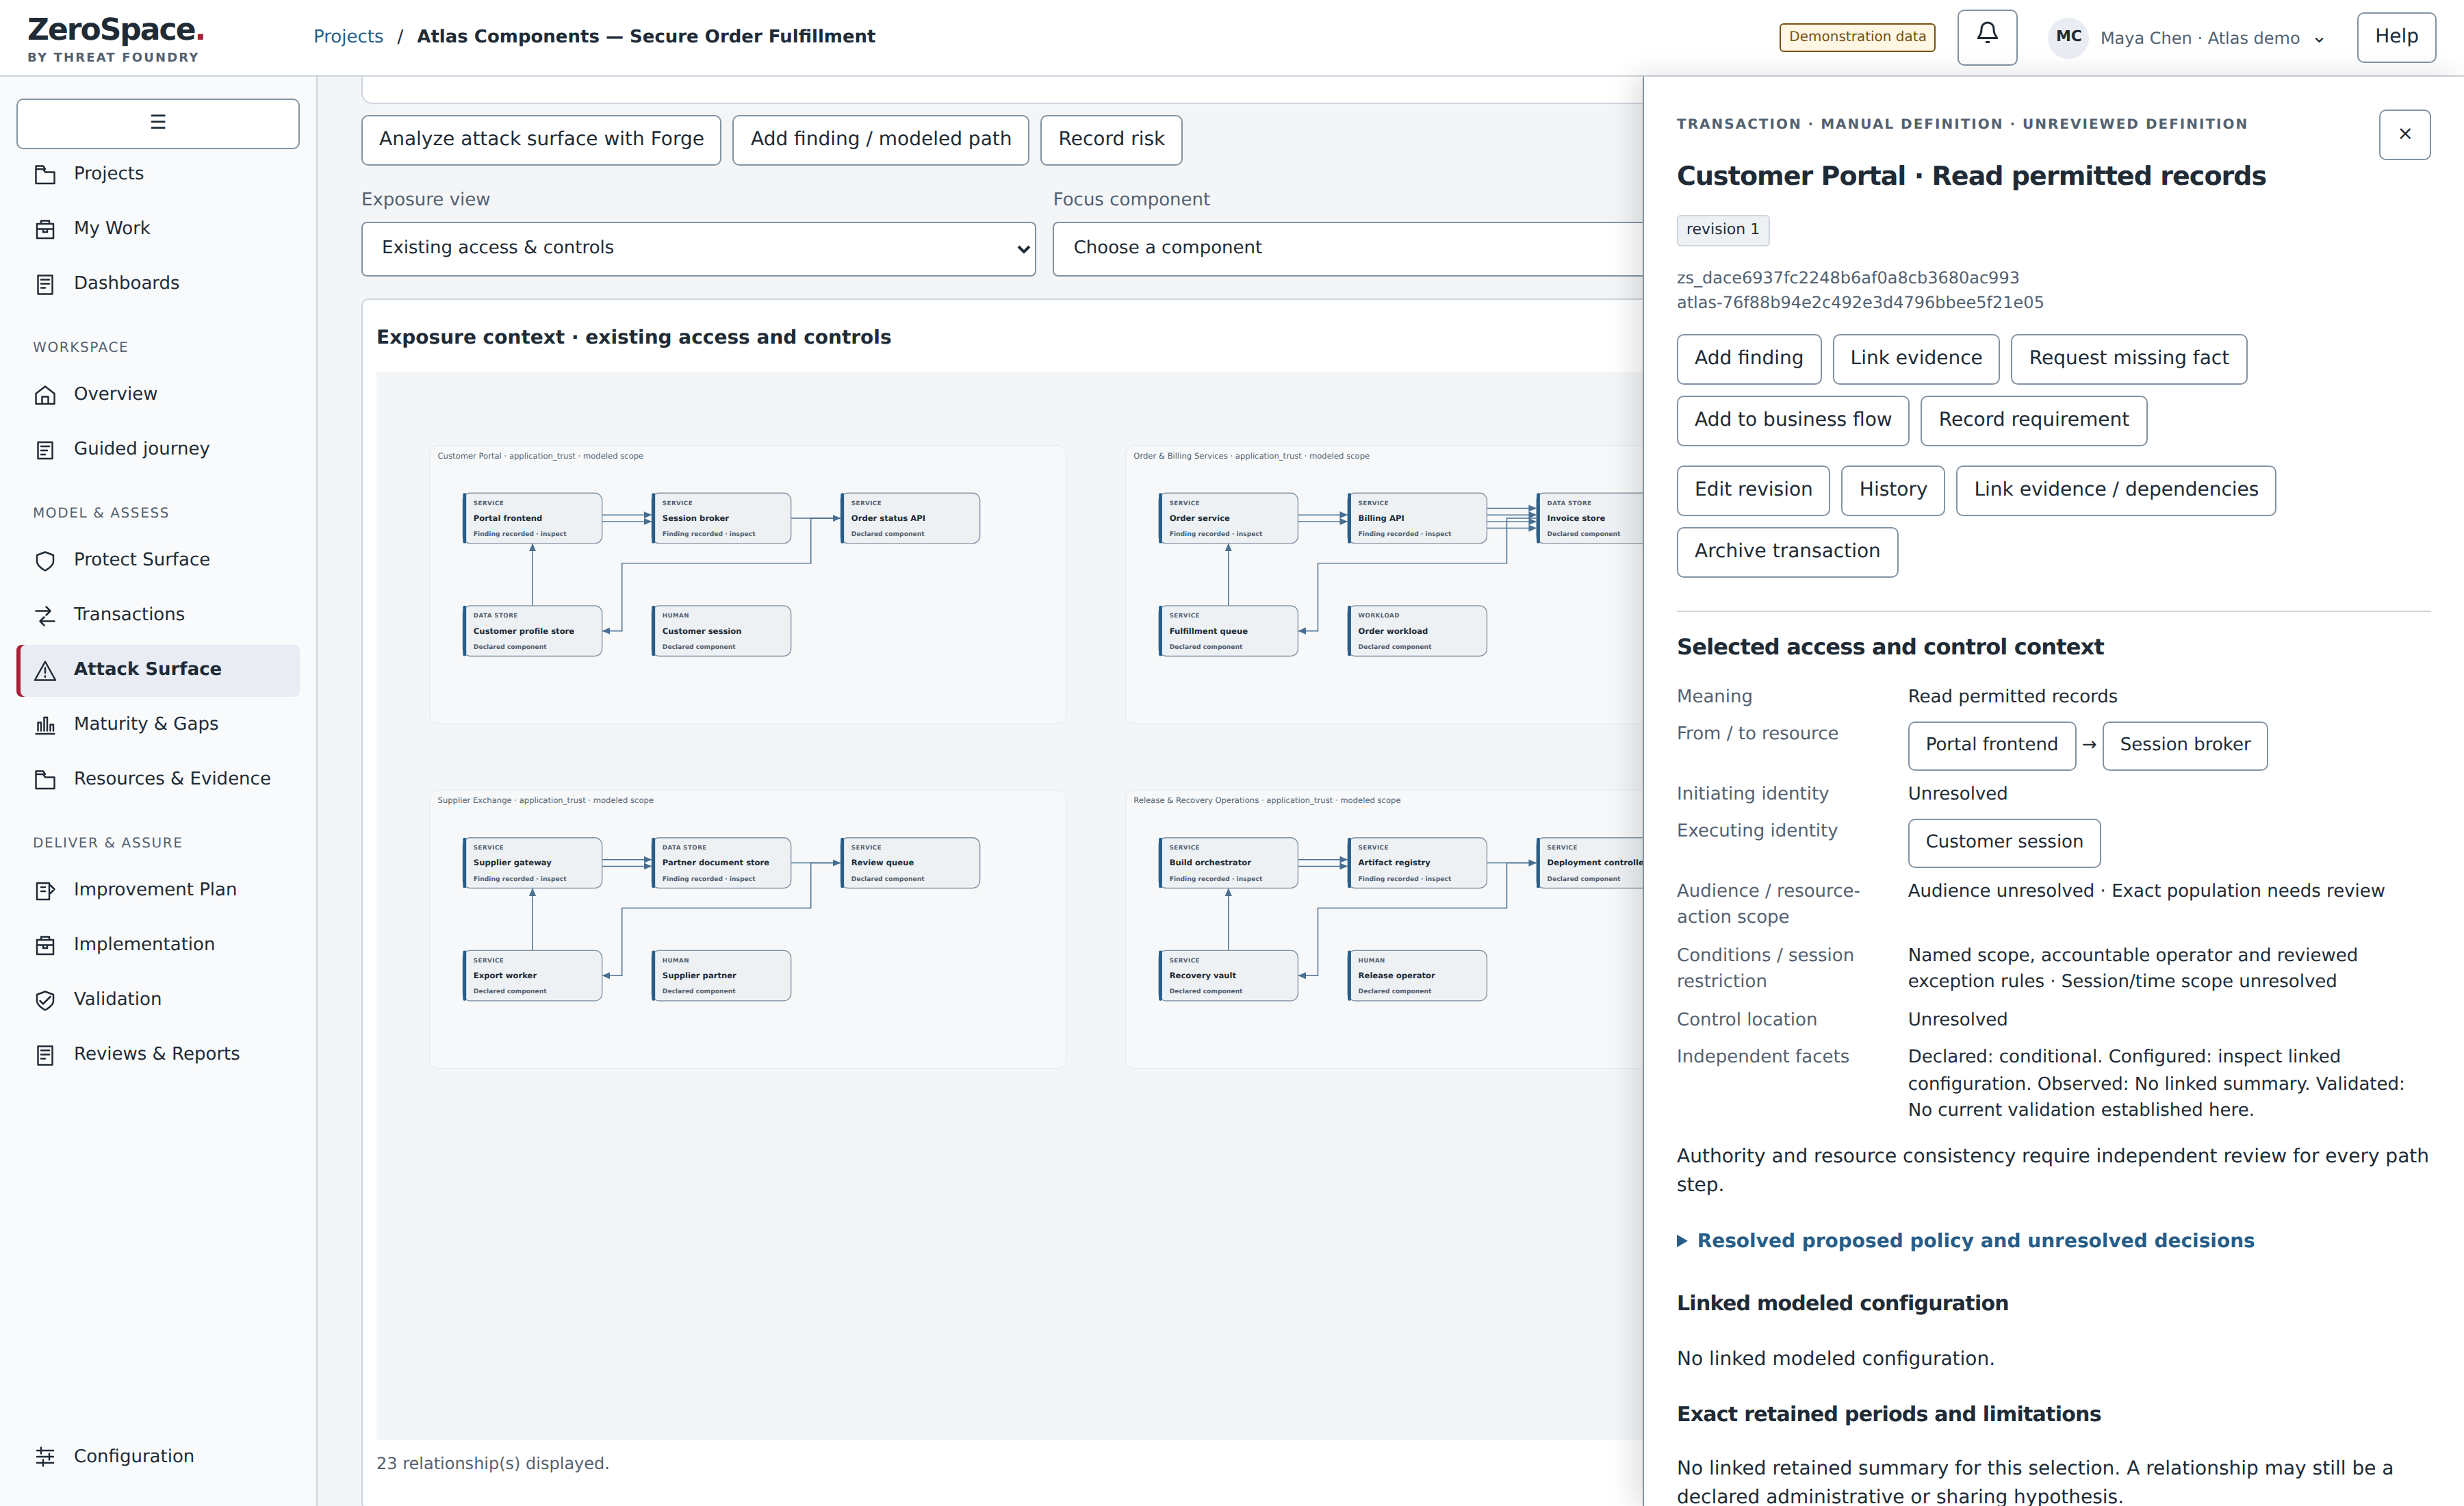Click the Projects folder icon in sidebar

(45, 175)
